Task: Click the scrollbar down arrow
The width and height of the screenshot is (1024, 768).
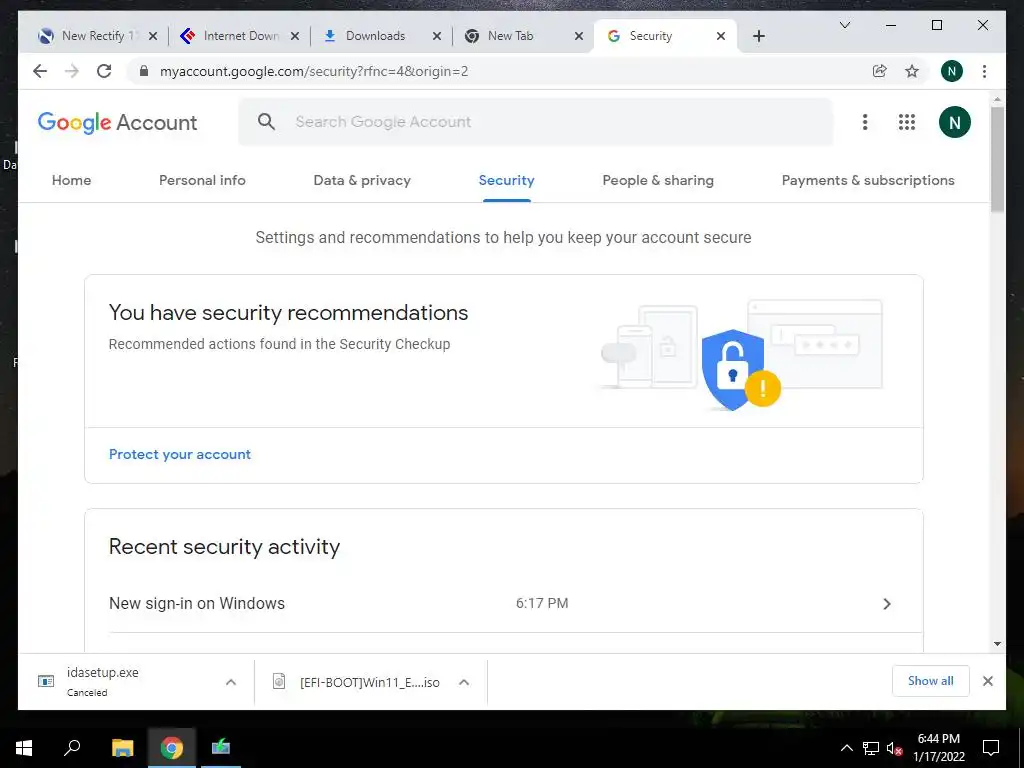Action: coord(997,644)
